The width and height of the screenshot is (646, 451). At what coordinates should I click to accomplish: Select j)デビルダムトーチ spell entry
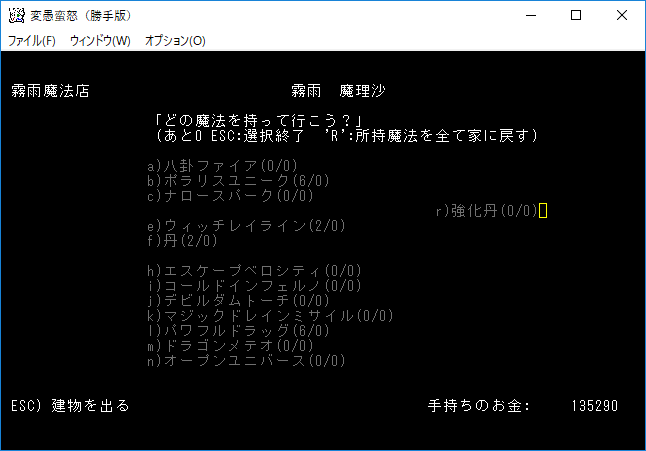pyautogui.click(x=237, y=301)
